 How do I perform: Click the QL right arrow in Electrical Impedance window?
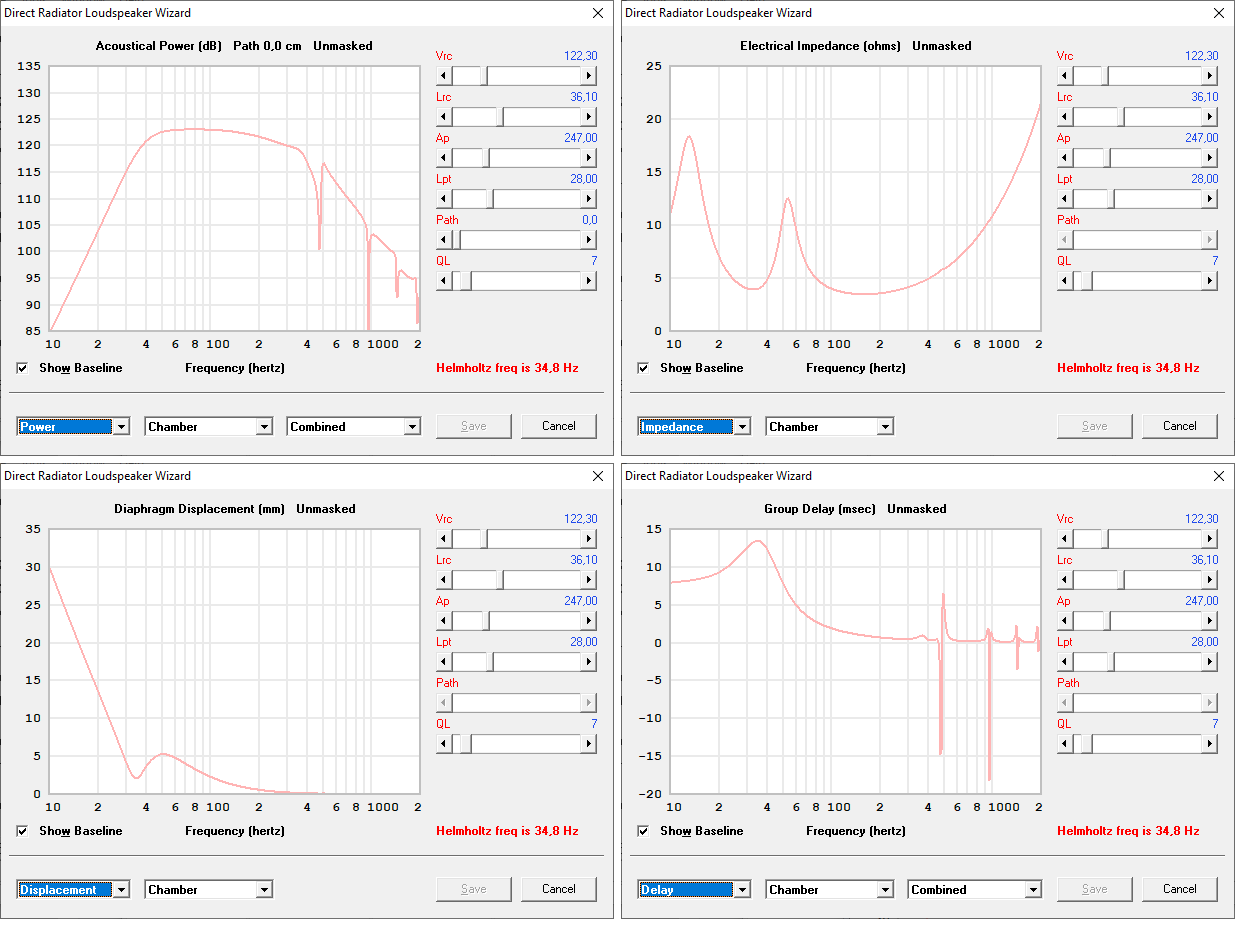click(x=1210, y=281)
